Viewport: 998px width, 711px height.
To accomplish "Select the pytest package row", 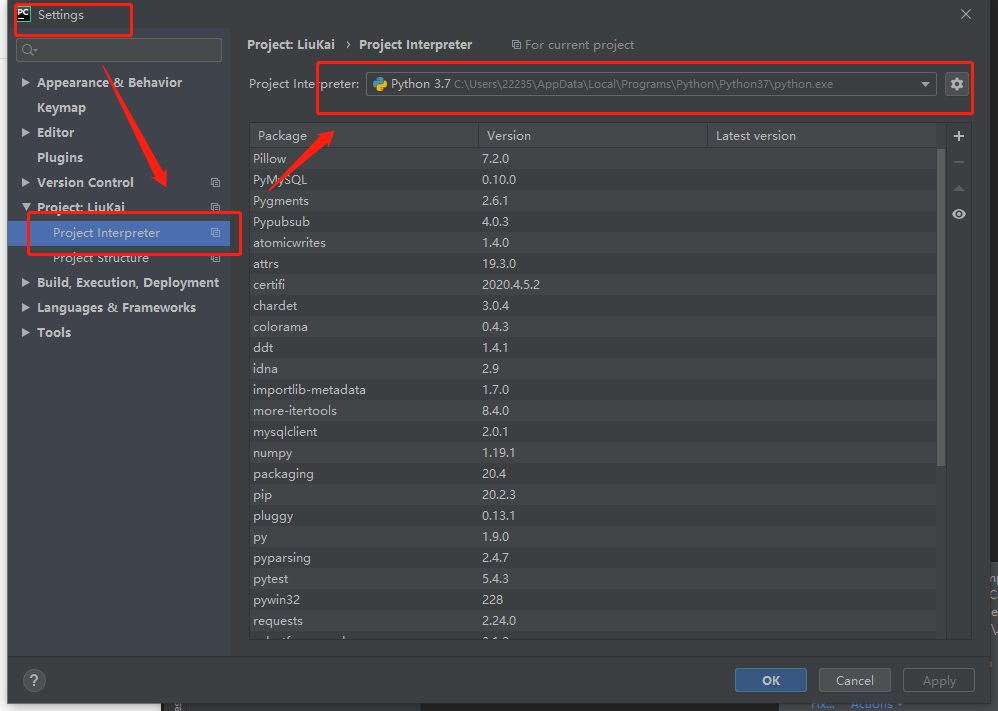I will [593, 579].
